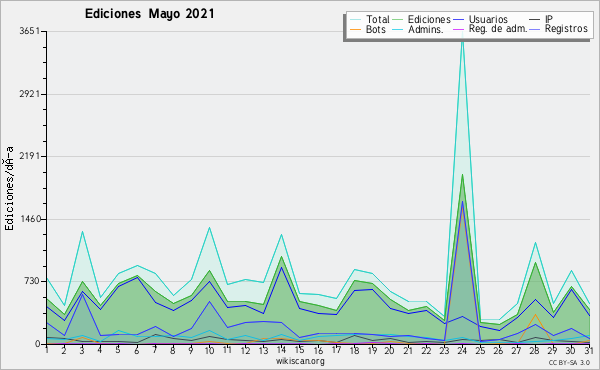The height and width of the screenshot is (370, 600).
Task: Click the Total line peak on day 10
Action: pos(209,228)
